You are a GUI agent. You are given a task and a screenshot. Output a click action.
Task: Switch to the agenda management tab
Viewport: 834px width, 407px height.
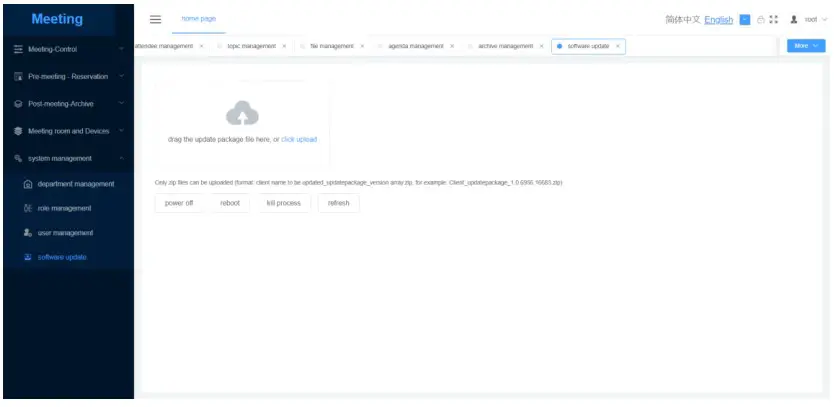point(416,46)
